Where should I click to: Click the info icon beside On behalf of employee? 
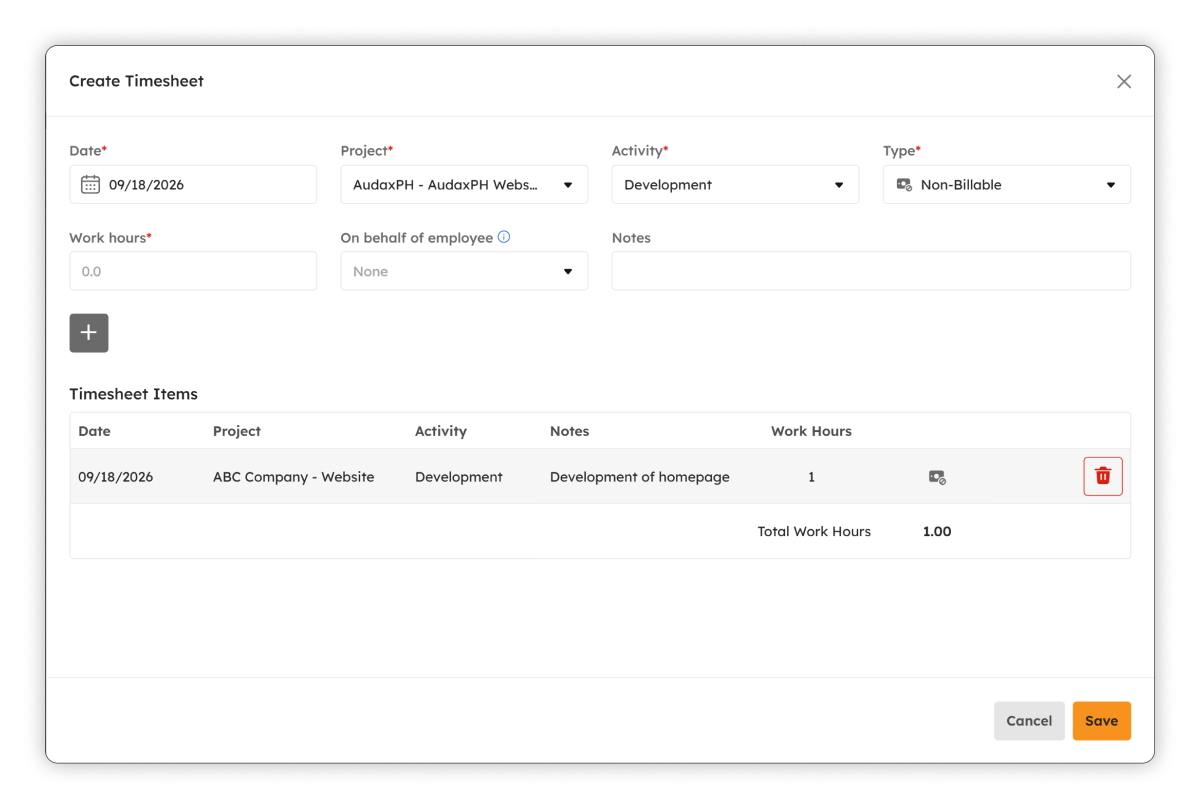504,237
